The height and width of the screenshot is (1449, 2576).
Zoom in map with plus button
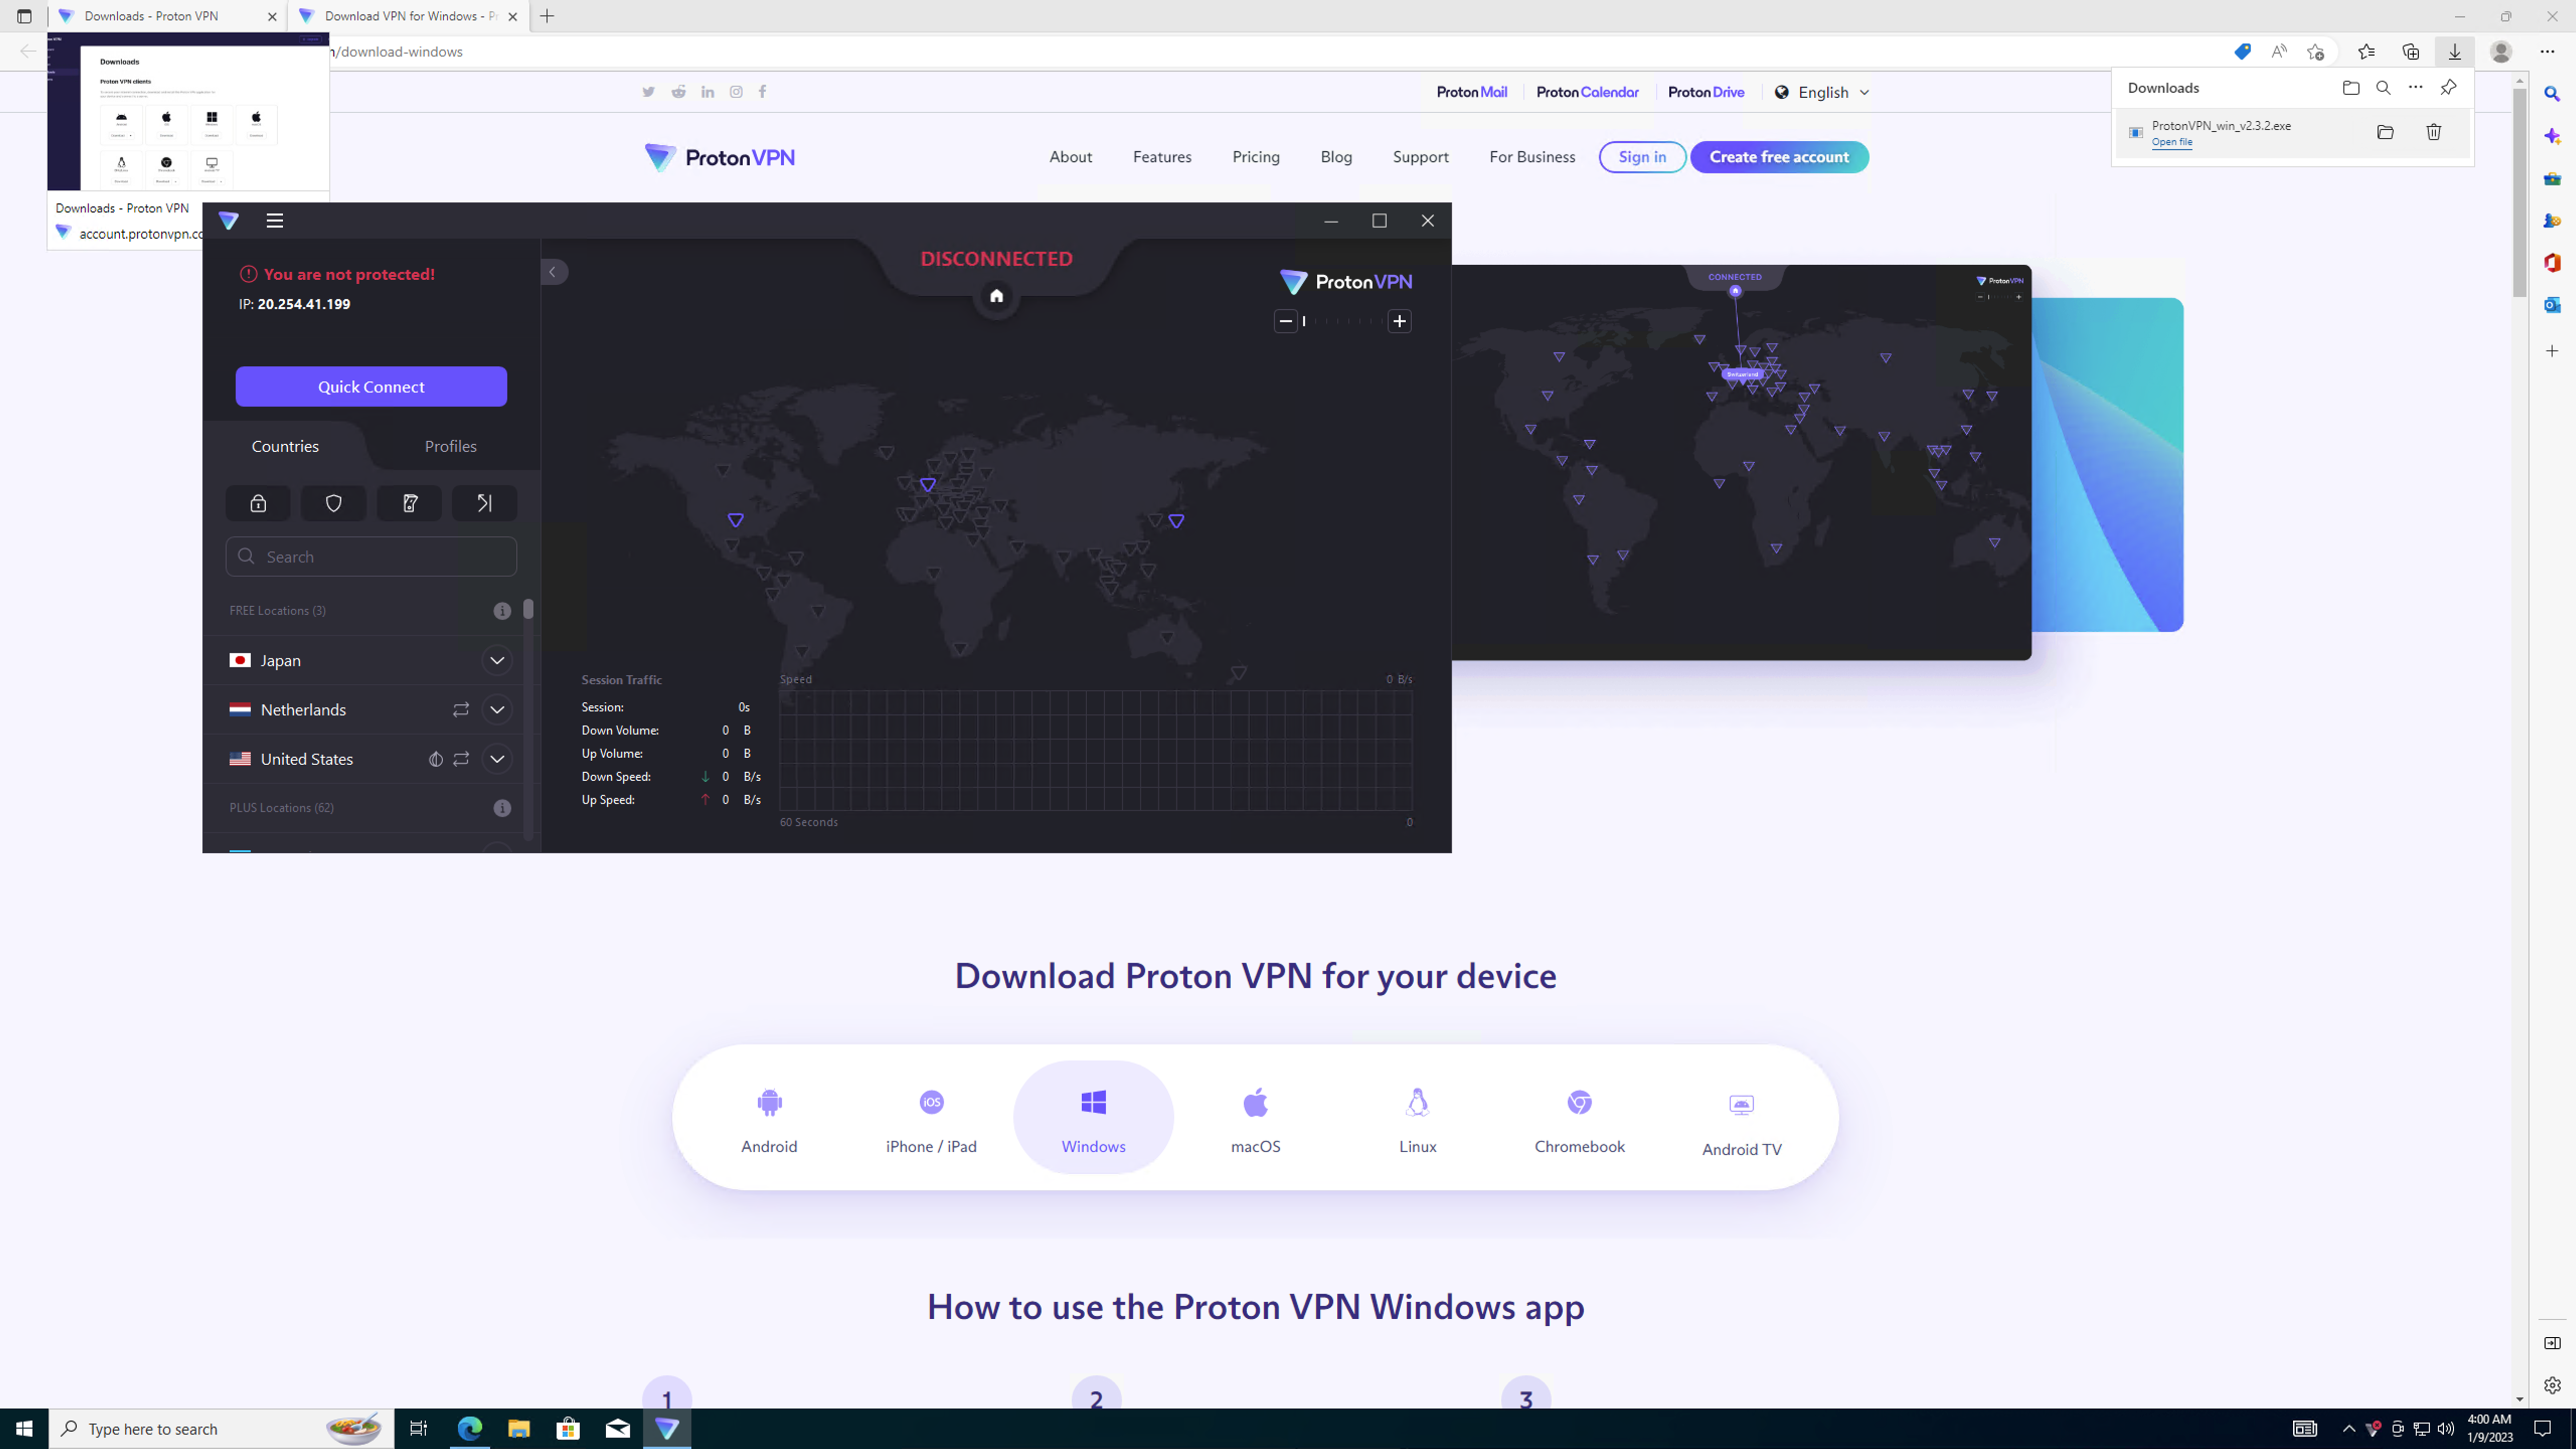click(x=1399, y=321)
